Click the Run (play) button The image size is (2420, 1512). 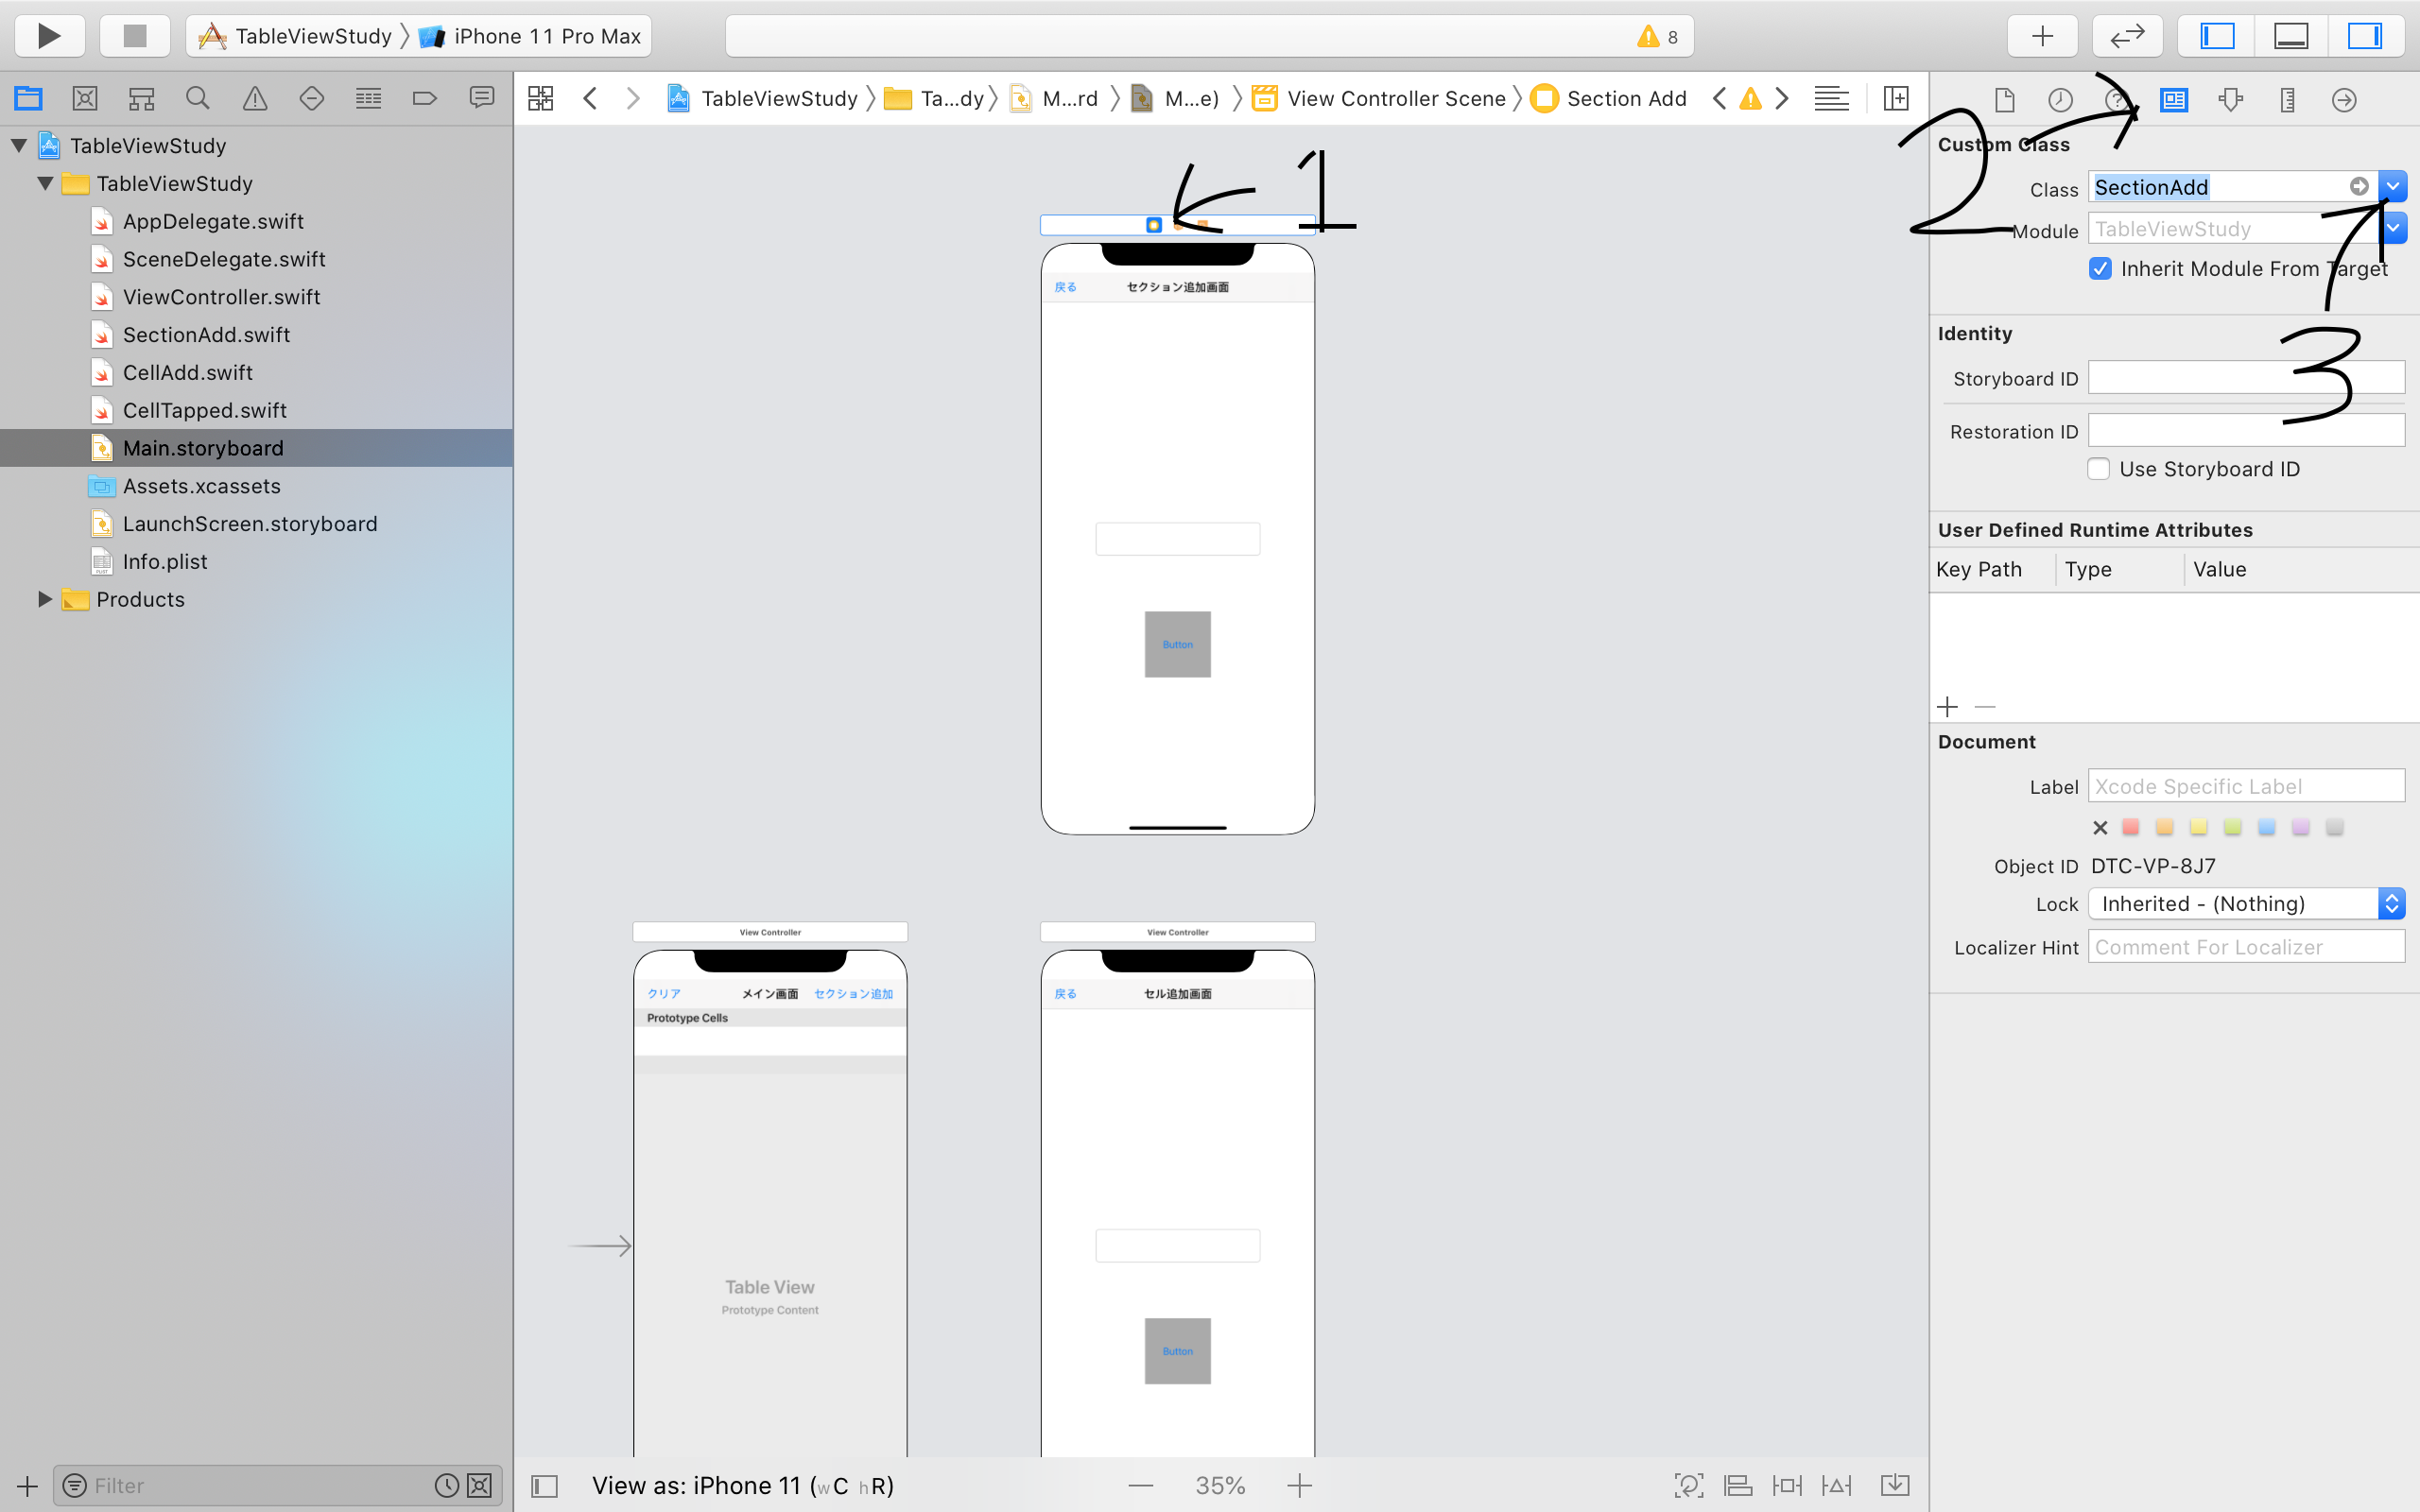[x=49, y=36]
